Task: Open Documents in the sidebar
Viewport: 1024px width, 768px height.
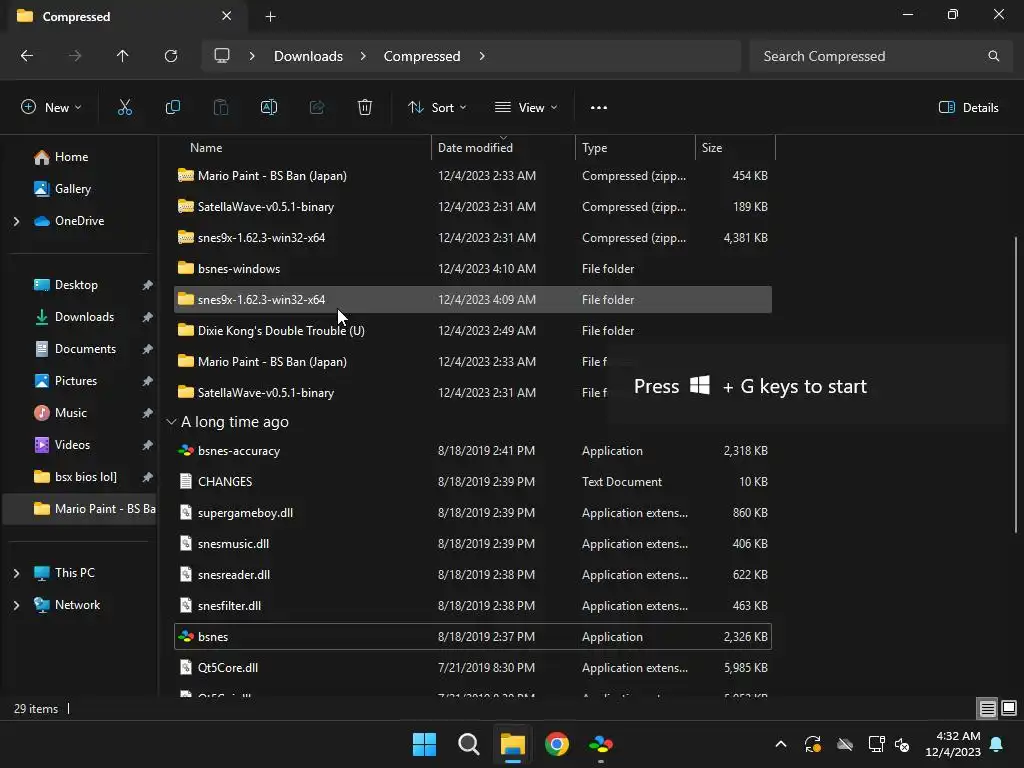Action: 79,349
